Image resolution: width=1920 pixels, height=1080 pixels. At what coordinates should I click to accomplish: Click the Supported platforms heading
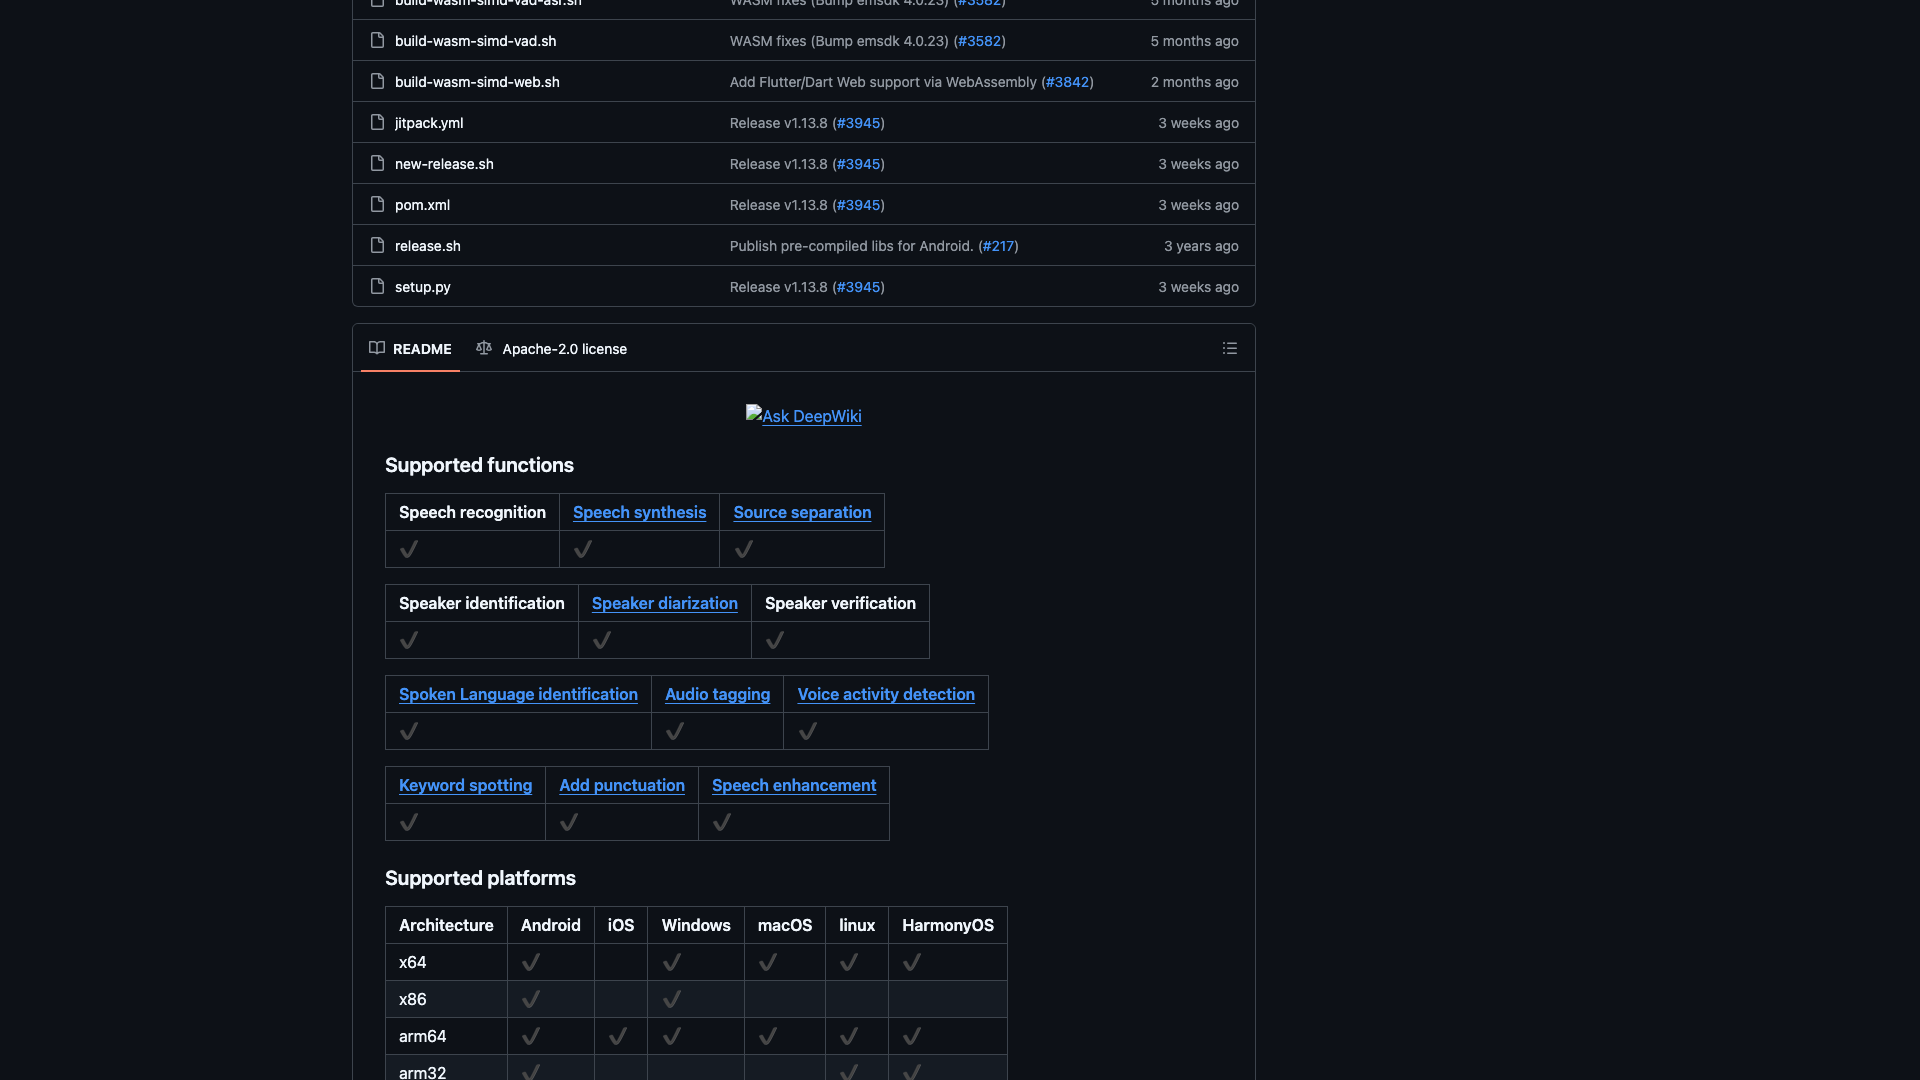[480, 878]
